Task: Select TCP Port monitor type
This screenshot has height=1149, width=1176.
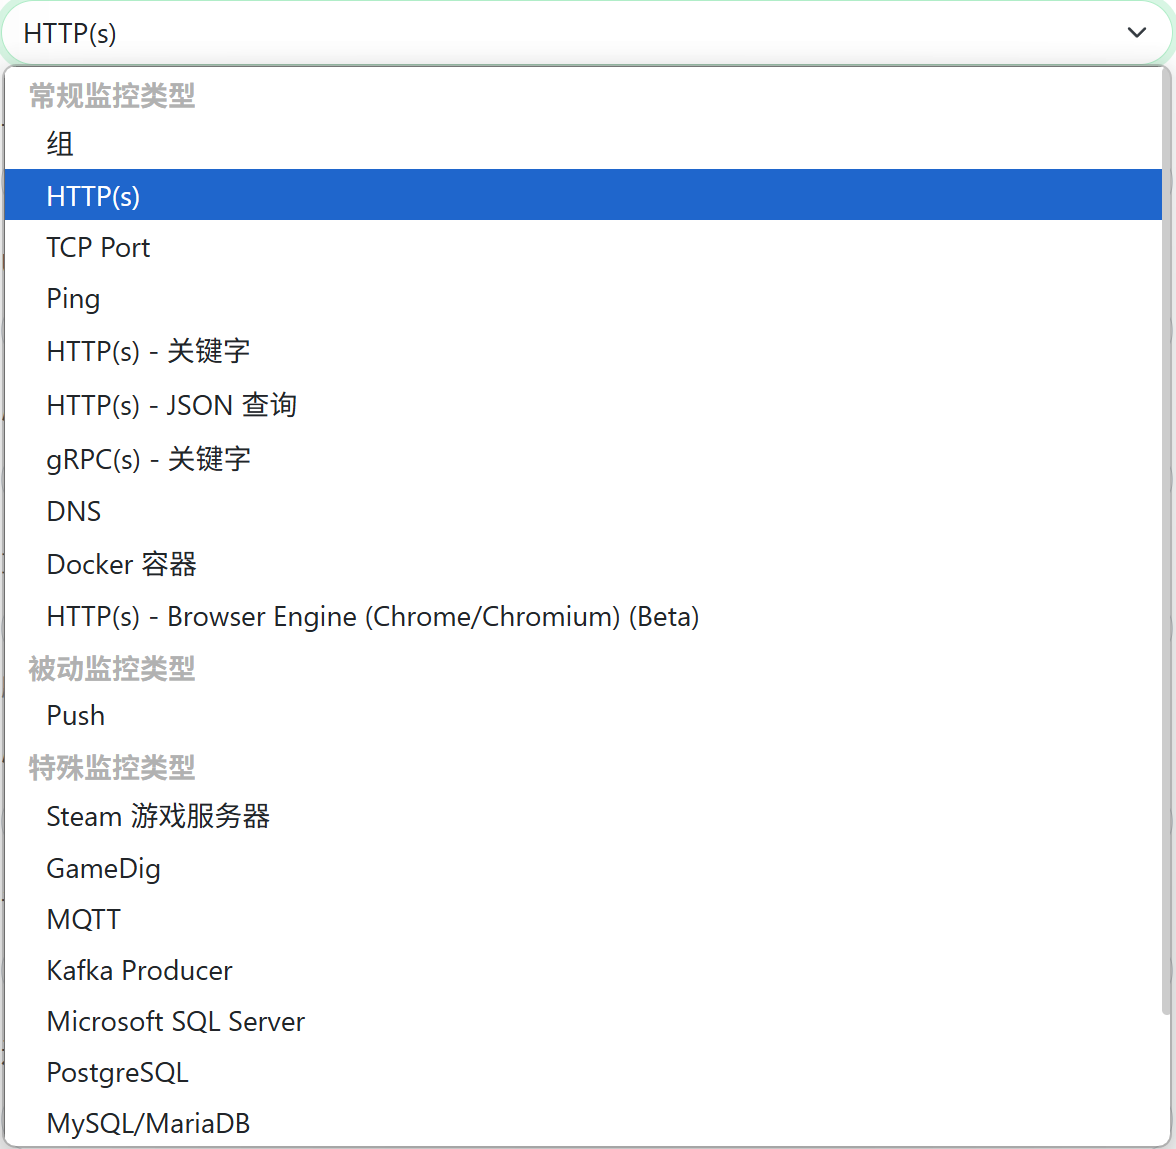Action: 583,247
